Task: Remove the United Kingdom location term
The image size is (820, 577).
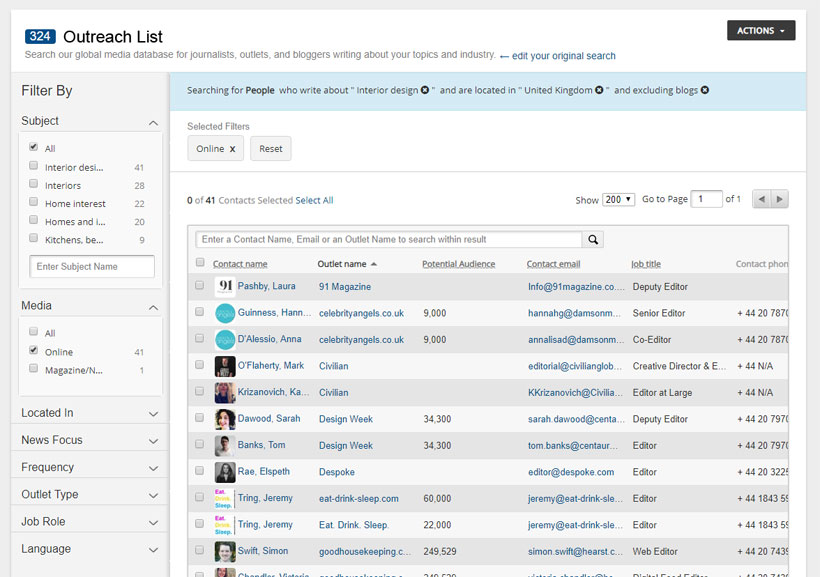Action: coord(599,90)
